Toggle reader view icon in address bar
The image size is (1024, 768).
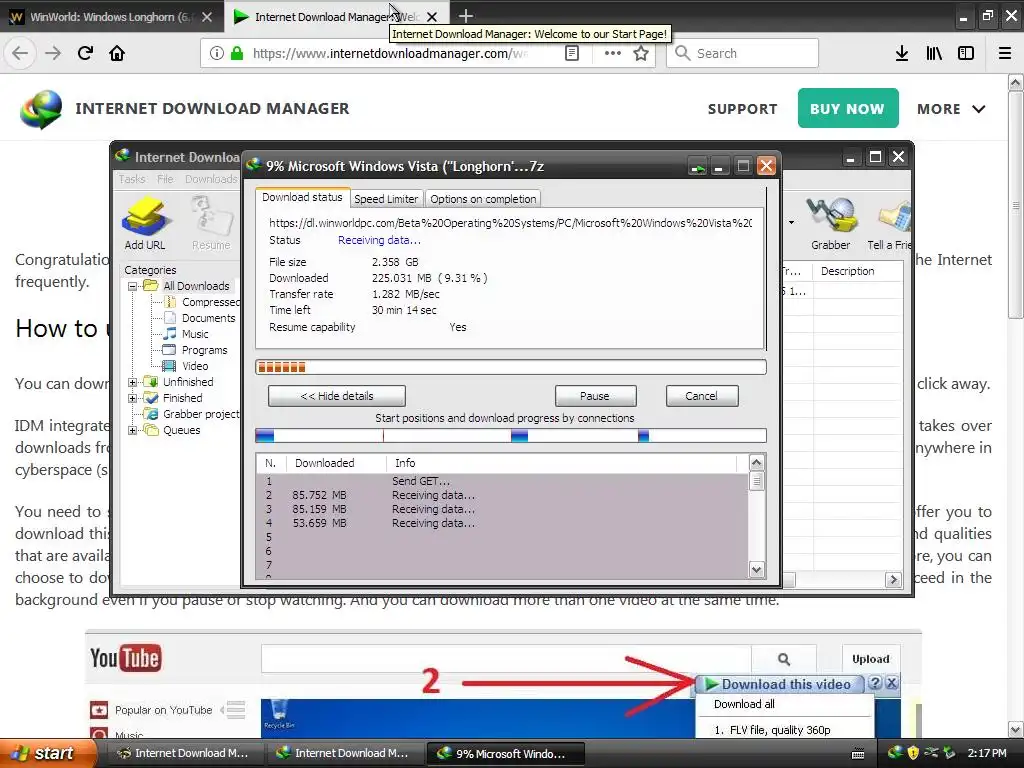click(x=571, y=53)
